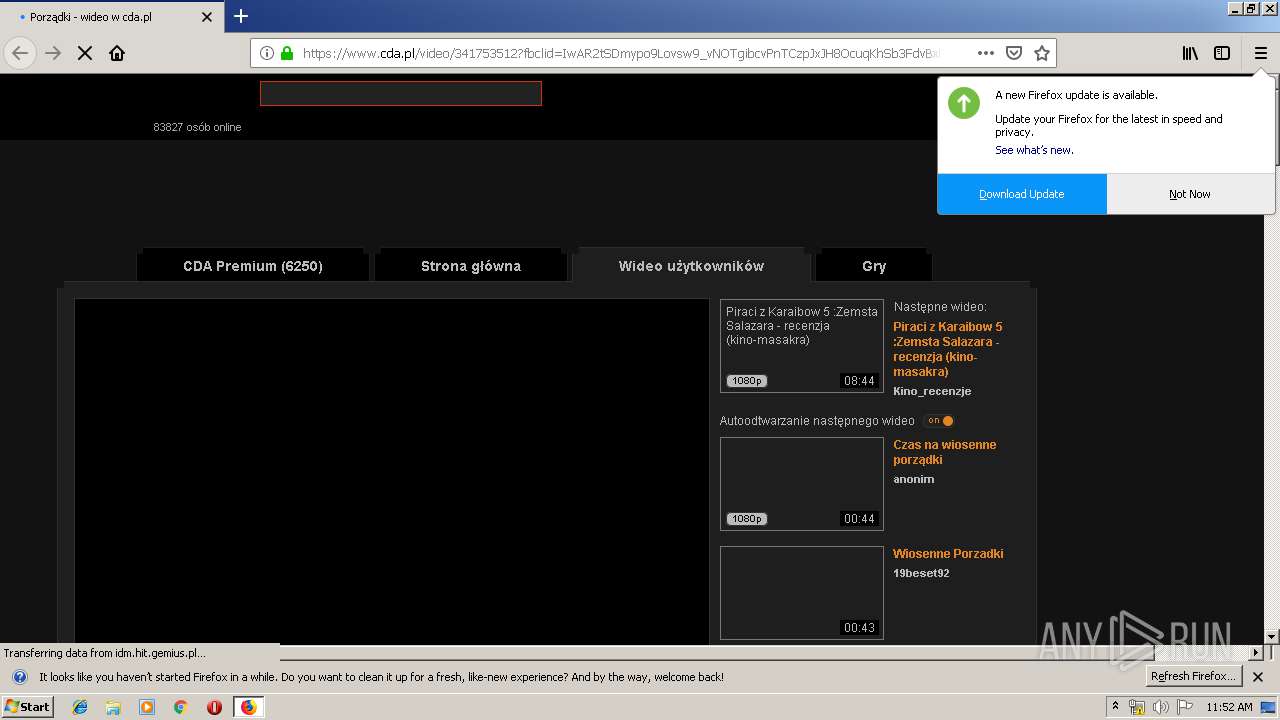View the green padlock connection details

coord(287,53)
